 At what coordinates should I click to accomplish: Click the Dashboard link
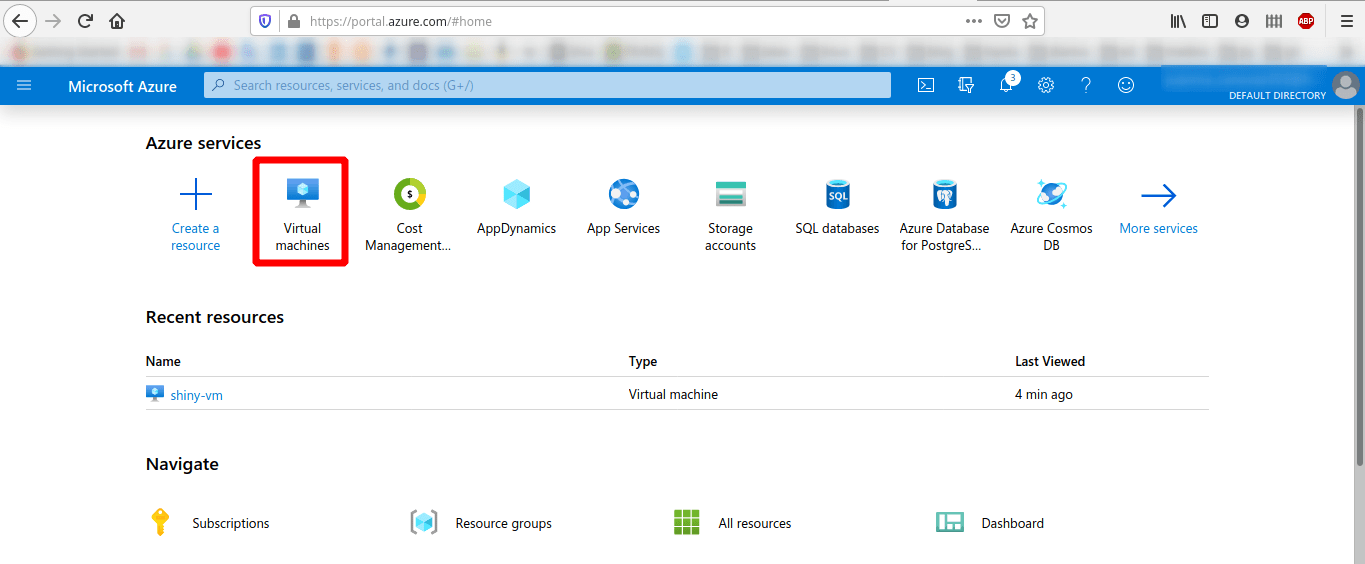click(1012, 523)
